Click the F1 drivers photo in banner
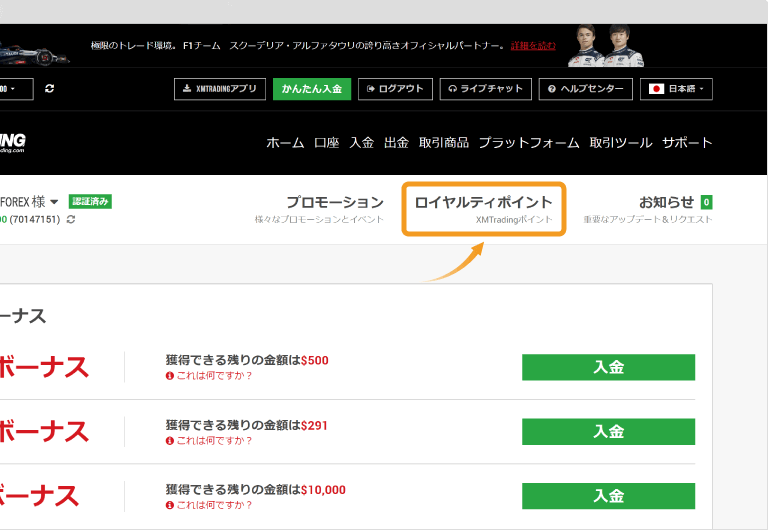 pos(606,46)
